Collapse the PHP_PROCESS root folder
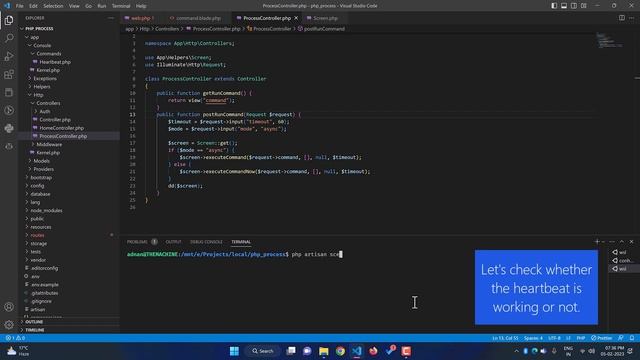640x360 pixels. [39, 29]
